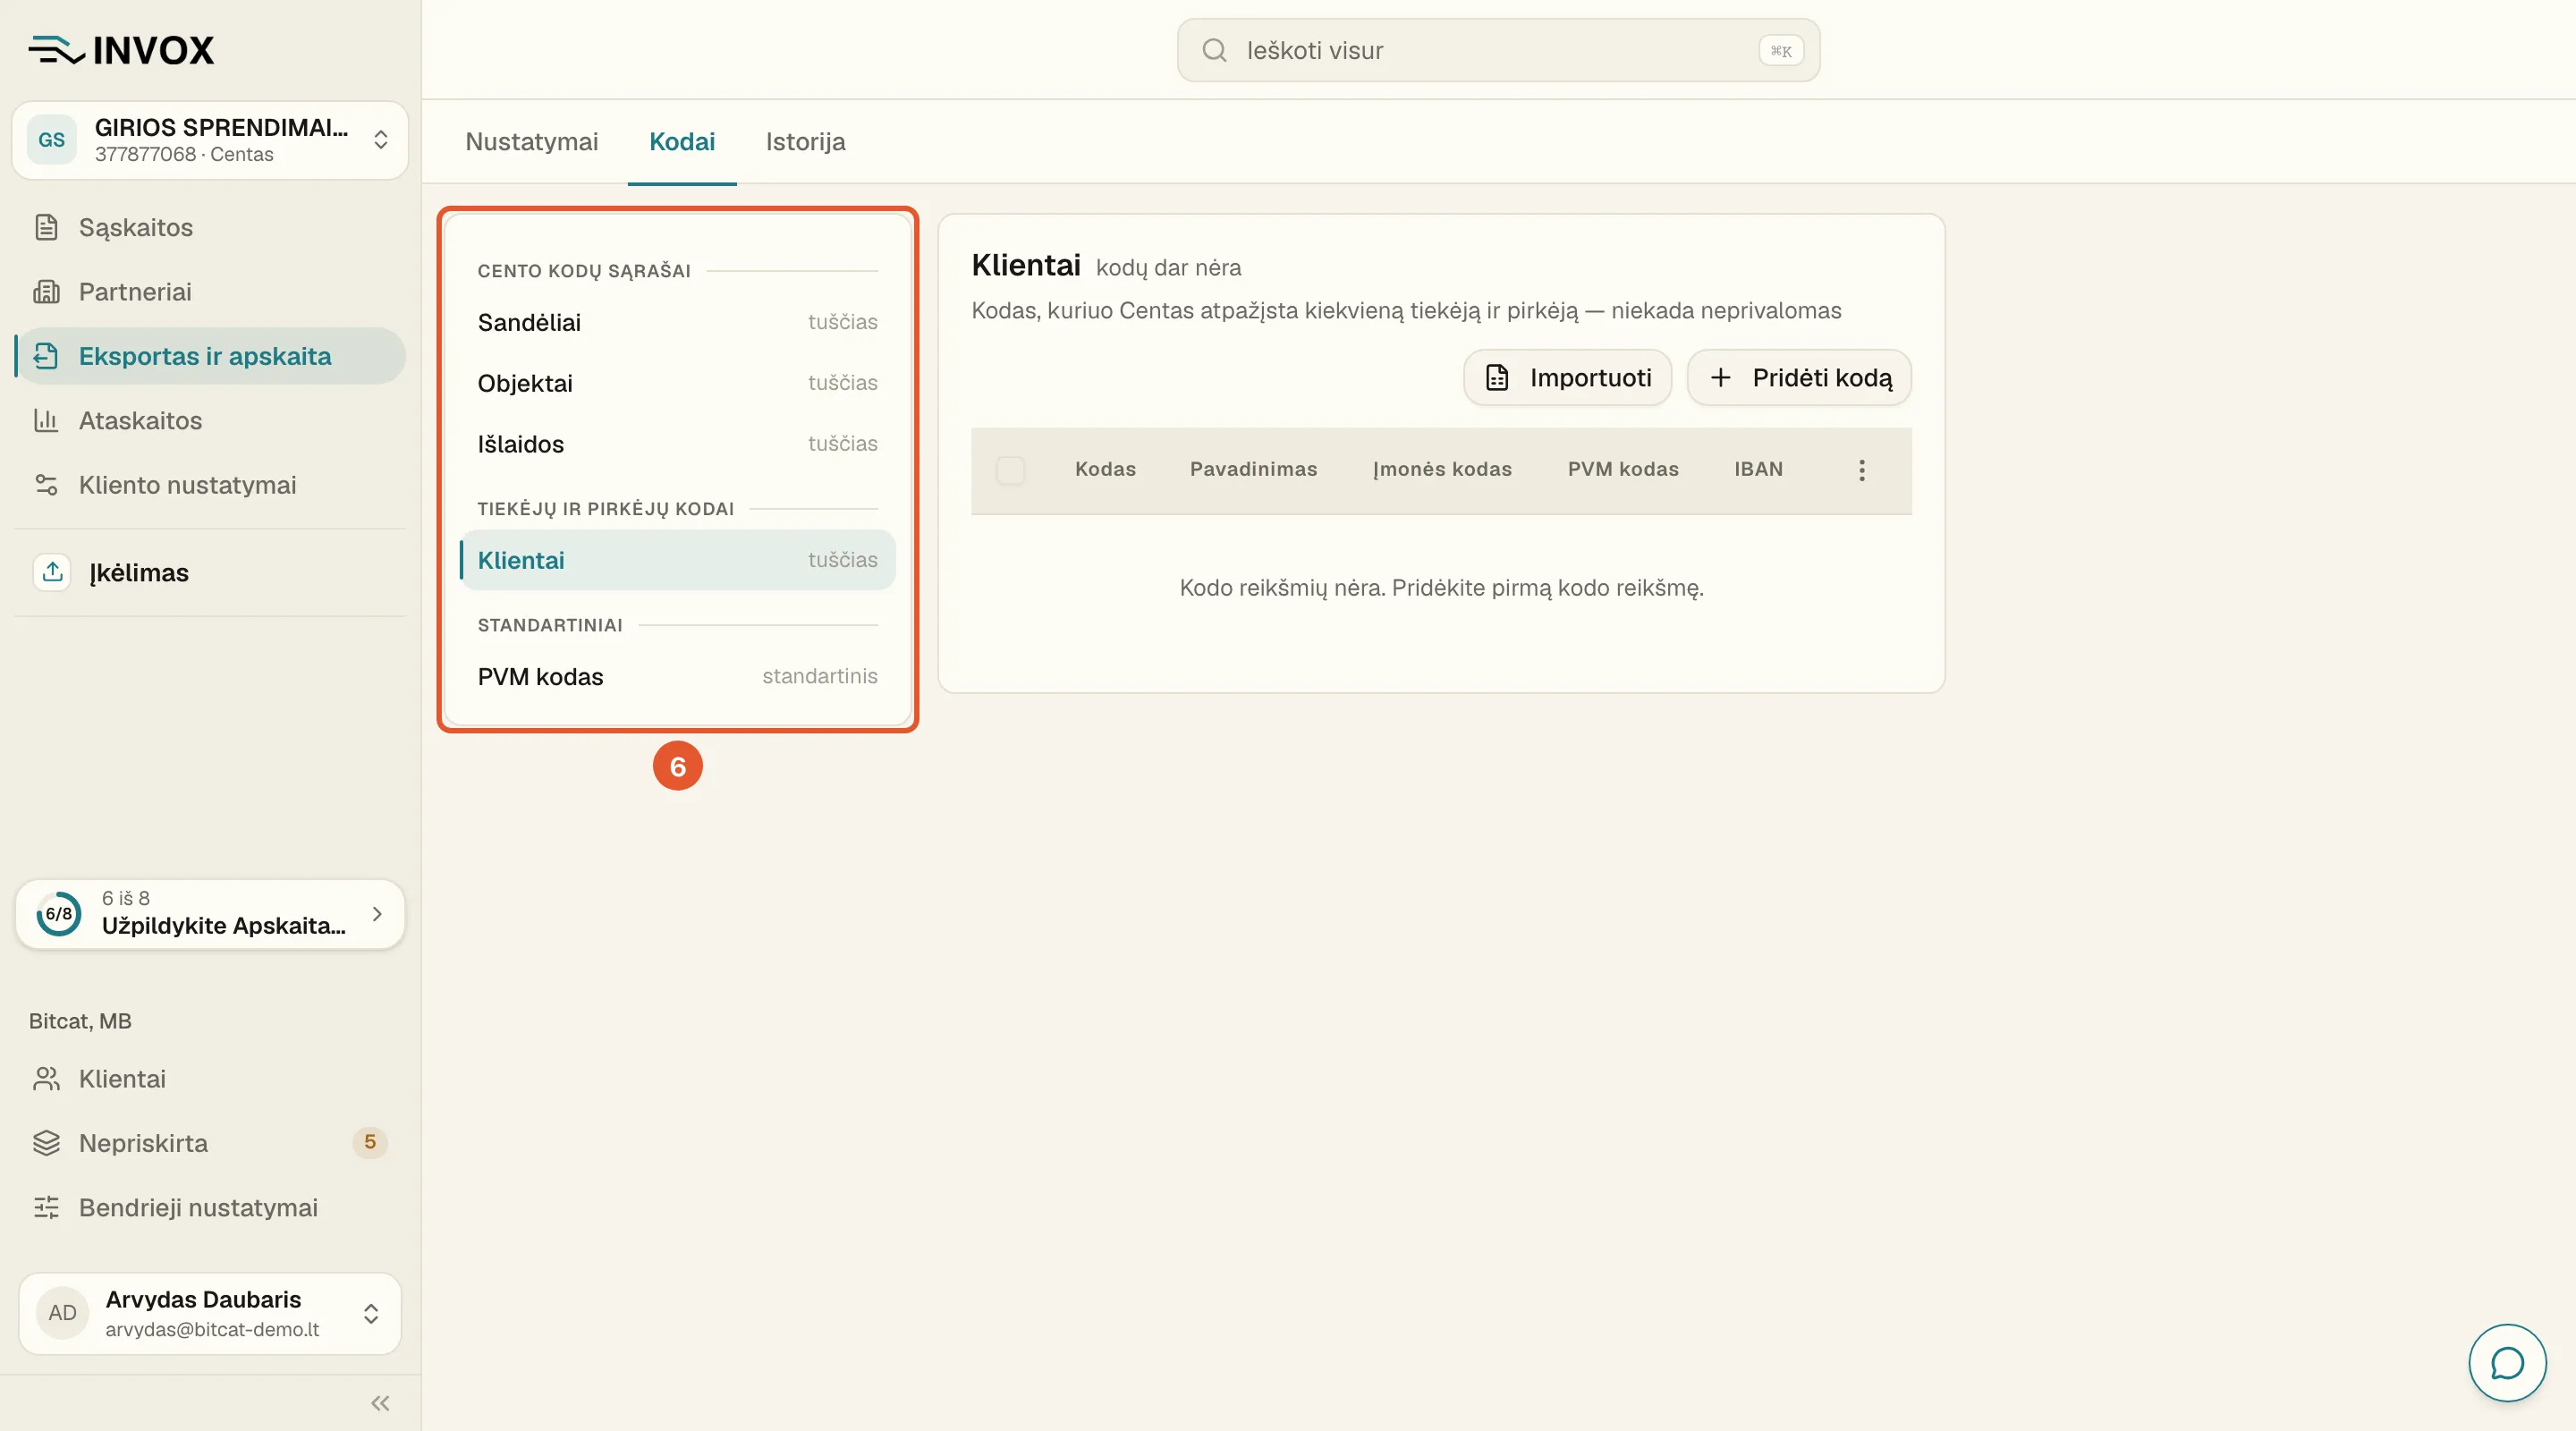Click the INVOX logo
The image size is (2576, 1431).
tap(121, 50)
